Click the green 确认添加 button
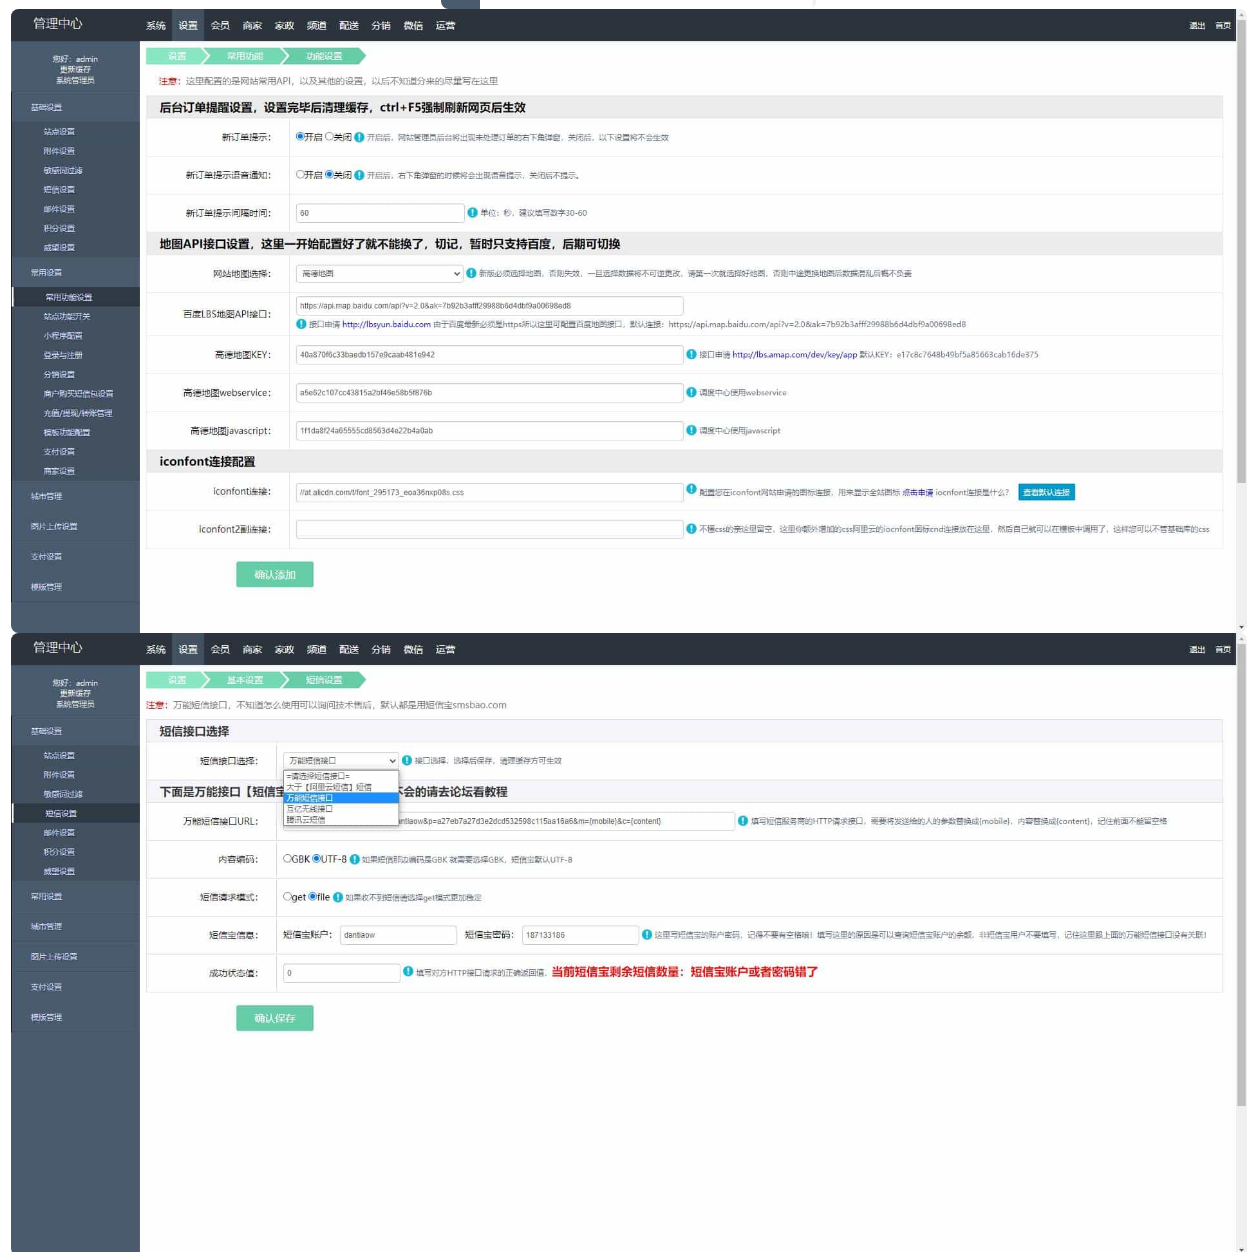This screenshot has width=1247, height=1252. tap(275, 575)
